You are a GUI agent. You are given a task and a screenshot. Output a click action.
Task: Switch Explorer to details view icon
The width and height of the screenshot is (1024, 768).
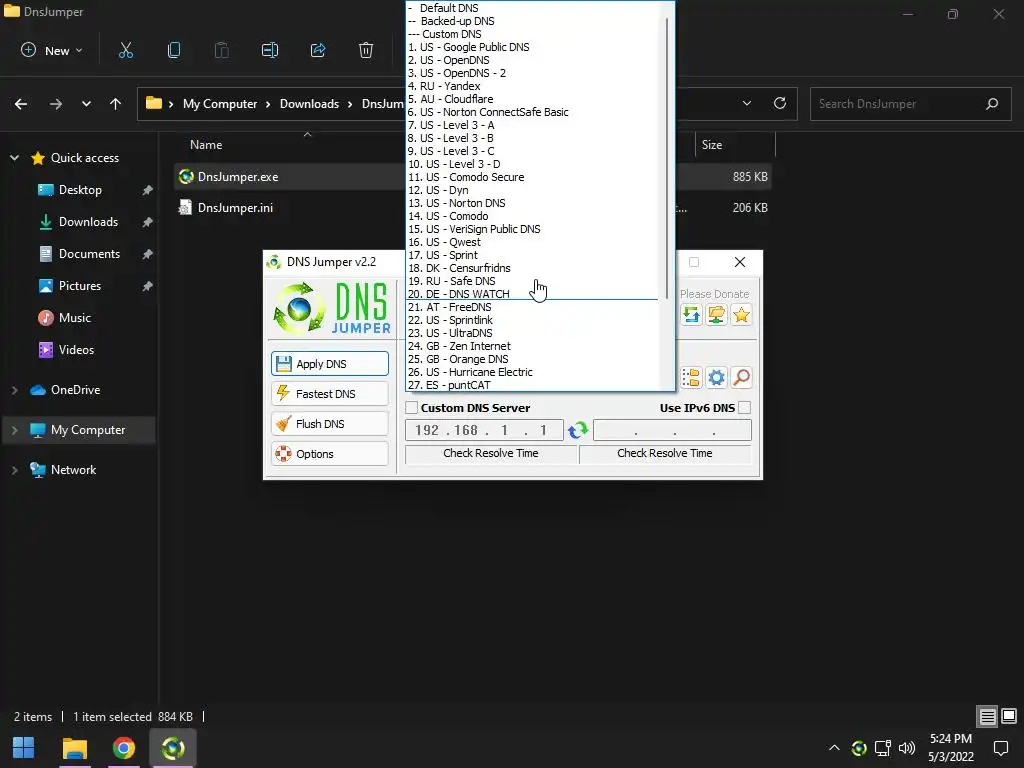tap(987, 716)
